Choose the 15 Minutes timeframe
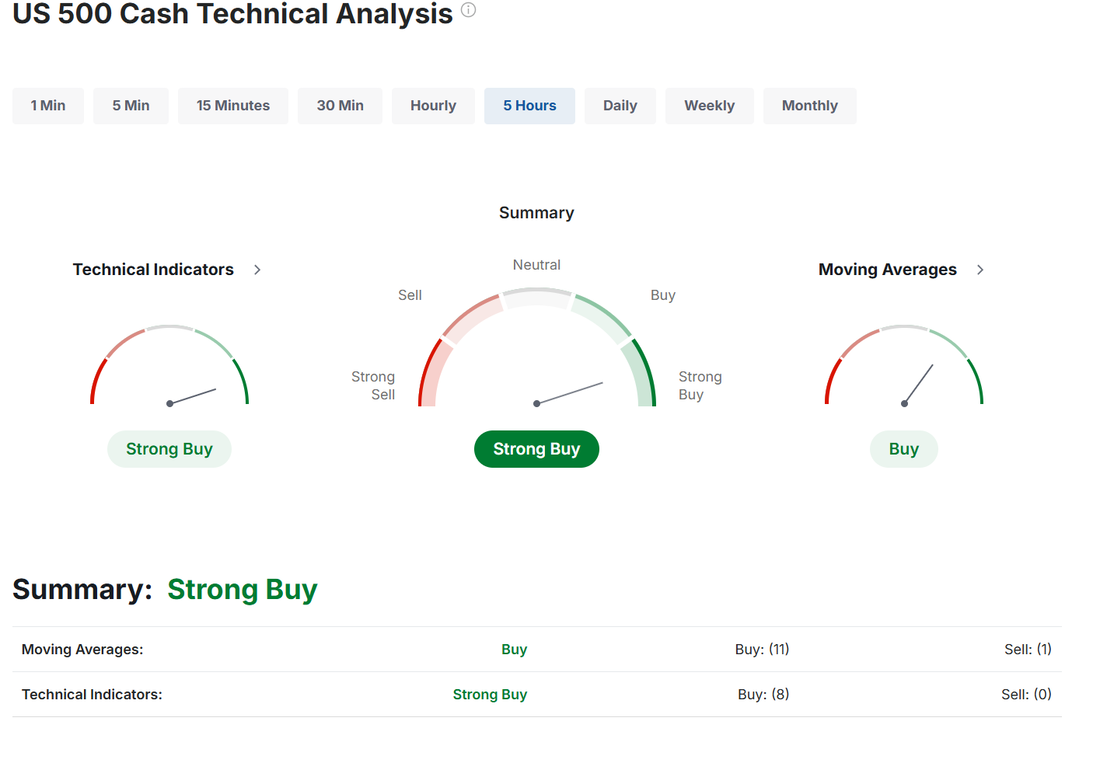 (x=233, y=106)
